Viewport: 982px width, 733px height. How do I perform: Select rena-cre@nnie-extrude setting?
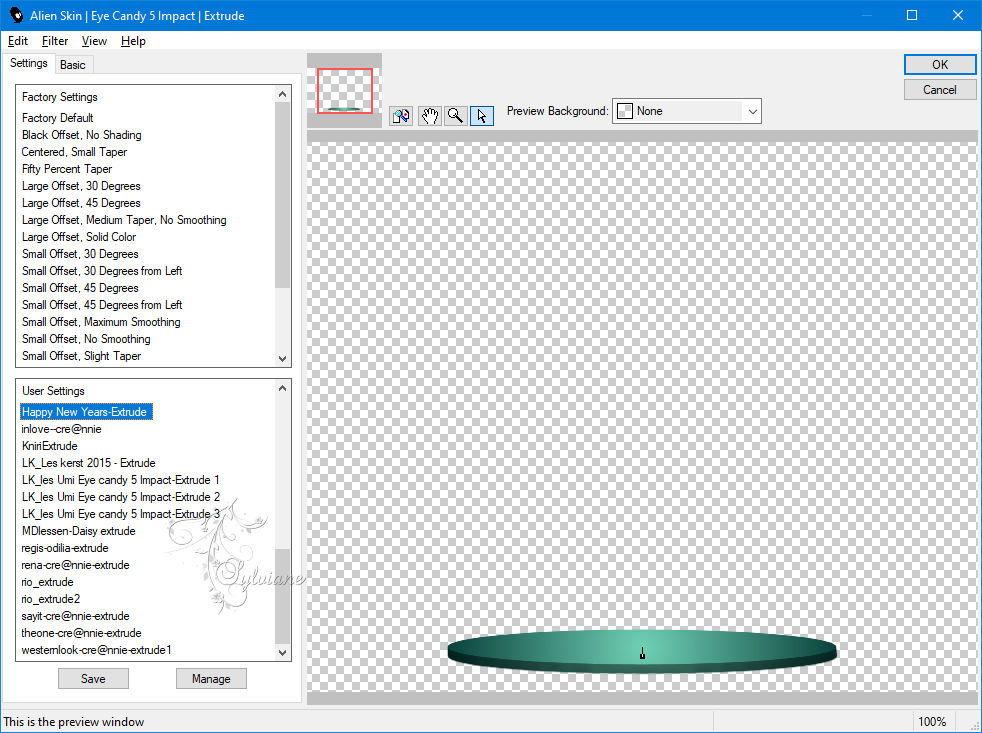click(75, 564)
